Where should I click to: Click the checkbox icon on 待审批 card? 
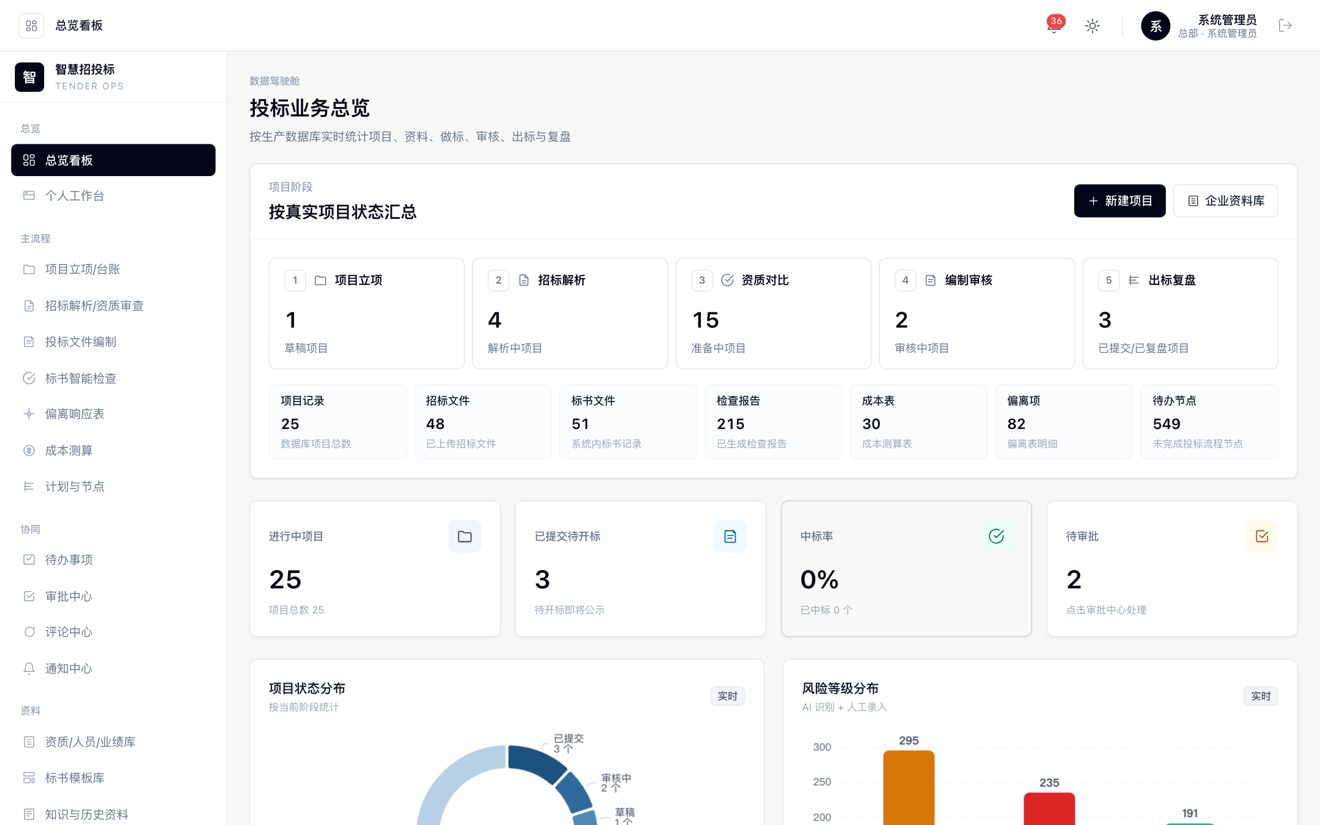(1262, 537)
